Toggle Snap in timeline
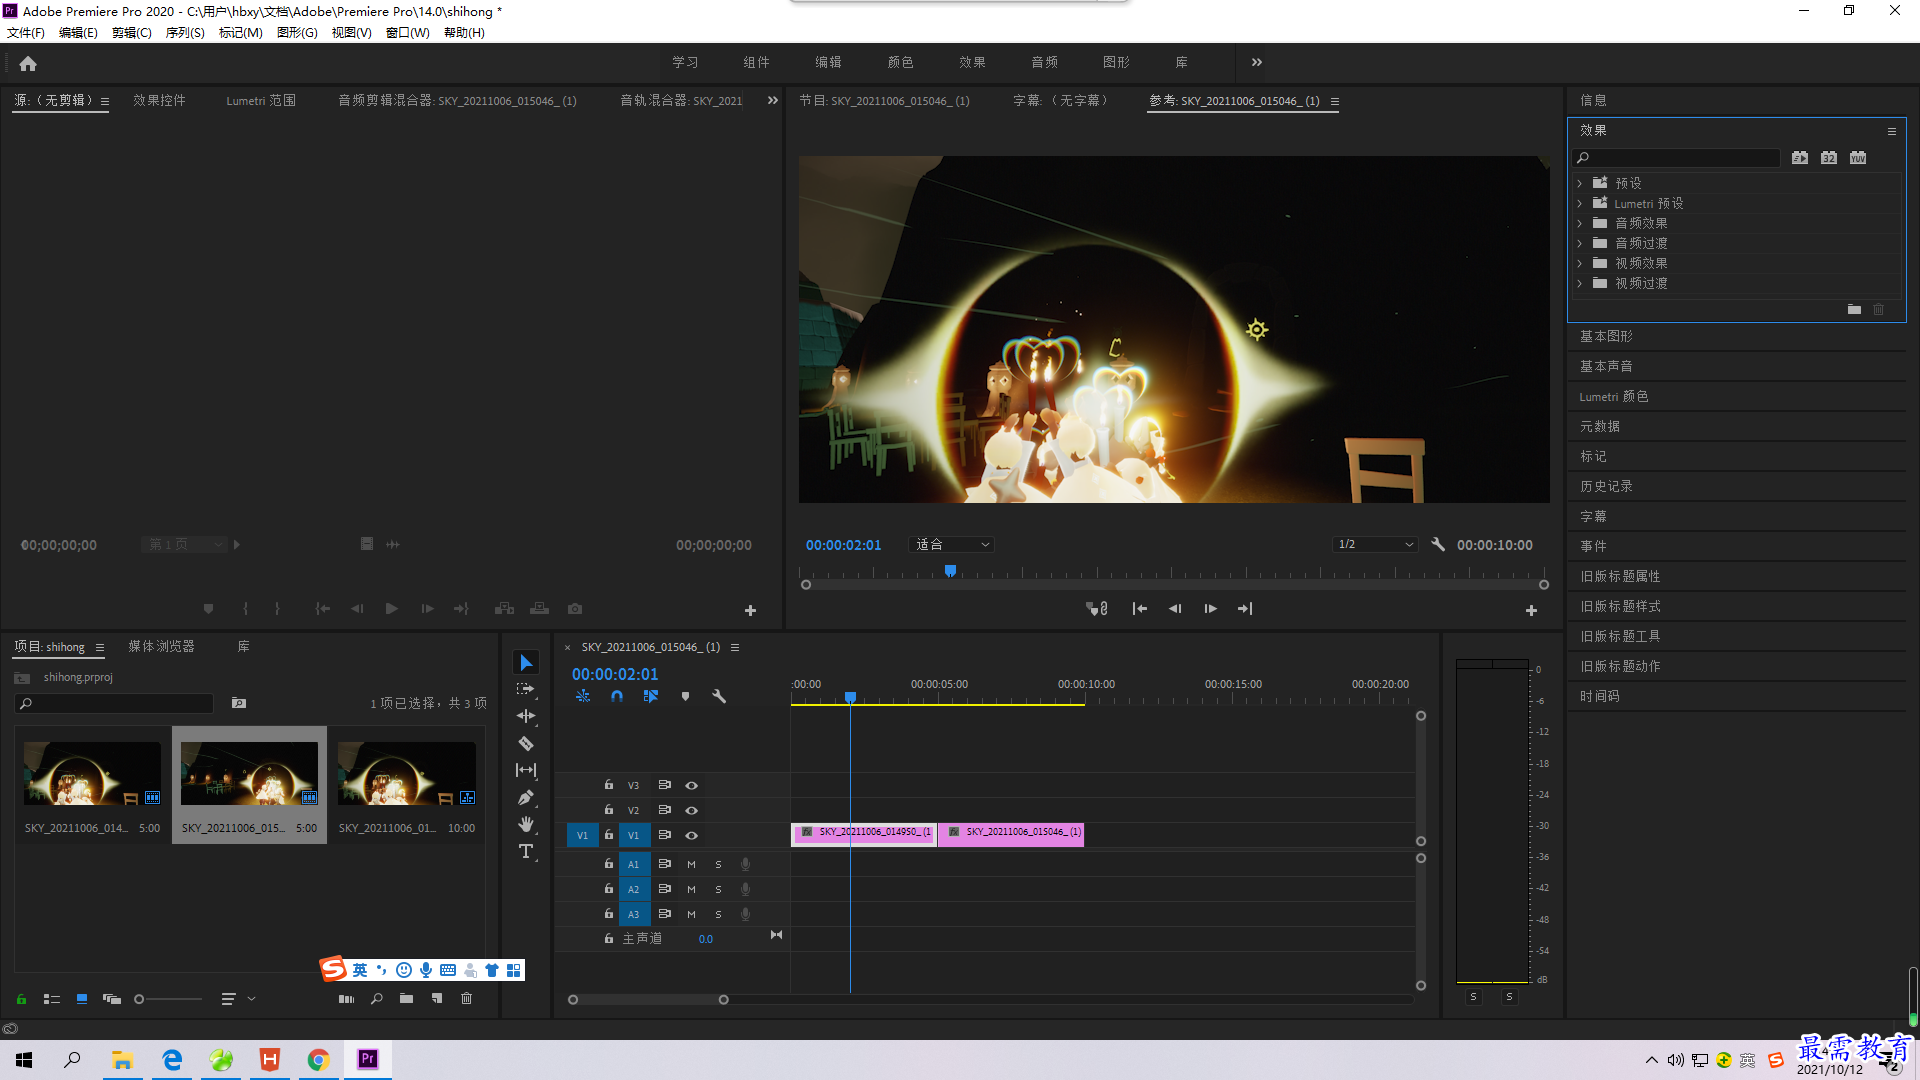The image size is (1920, 1080). [617, 696]
